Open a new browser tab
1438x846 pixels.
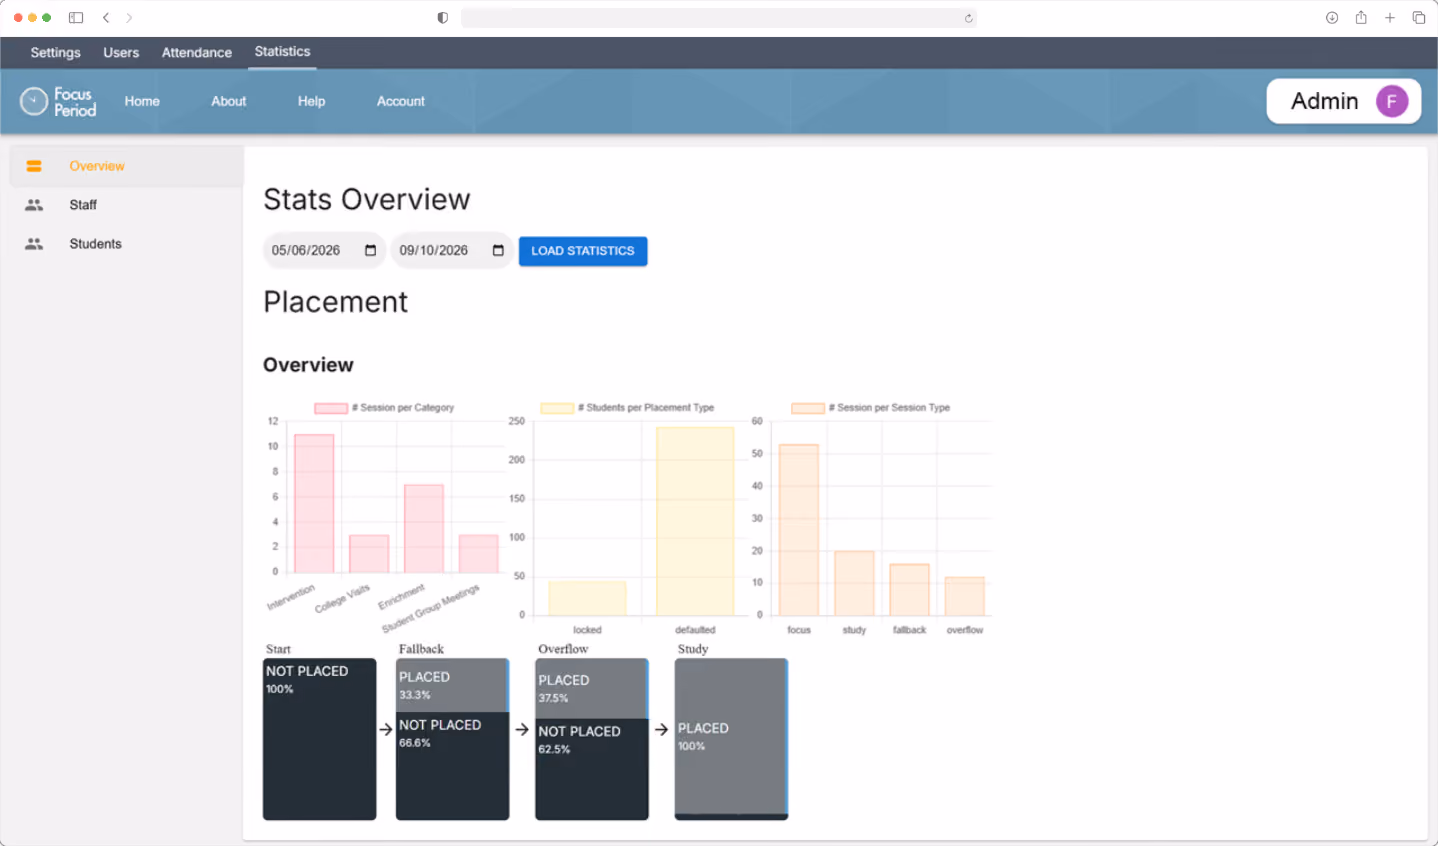(x=1390, y=18)
